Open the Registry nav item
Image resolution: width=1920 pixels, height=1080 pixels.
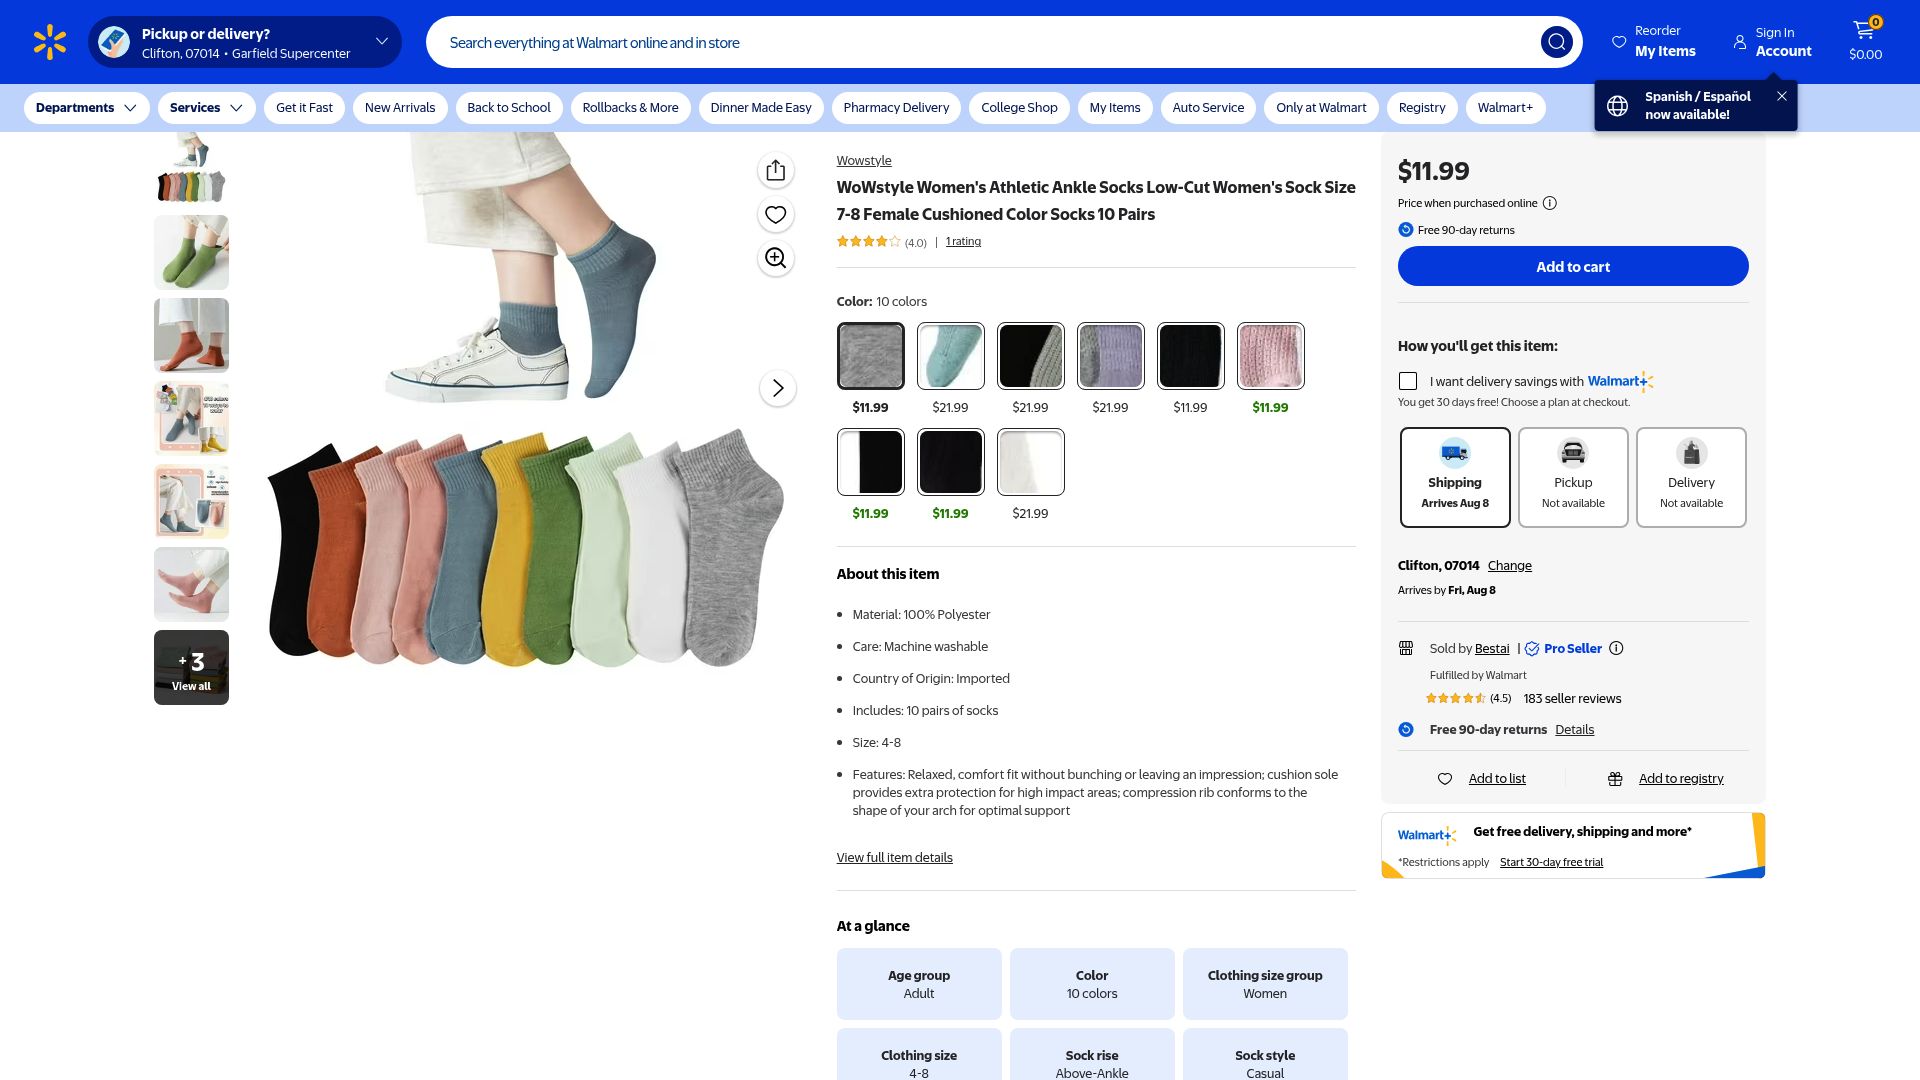1422,108
